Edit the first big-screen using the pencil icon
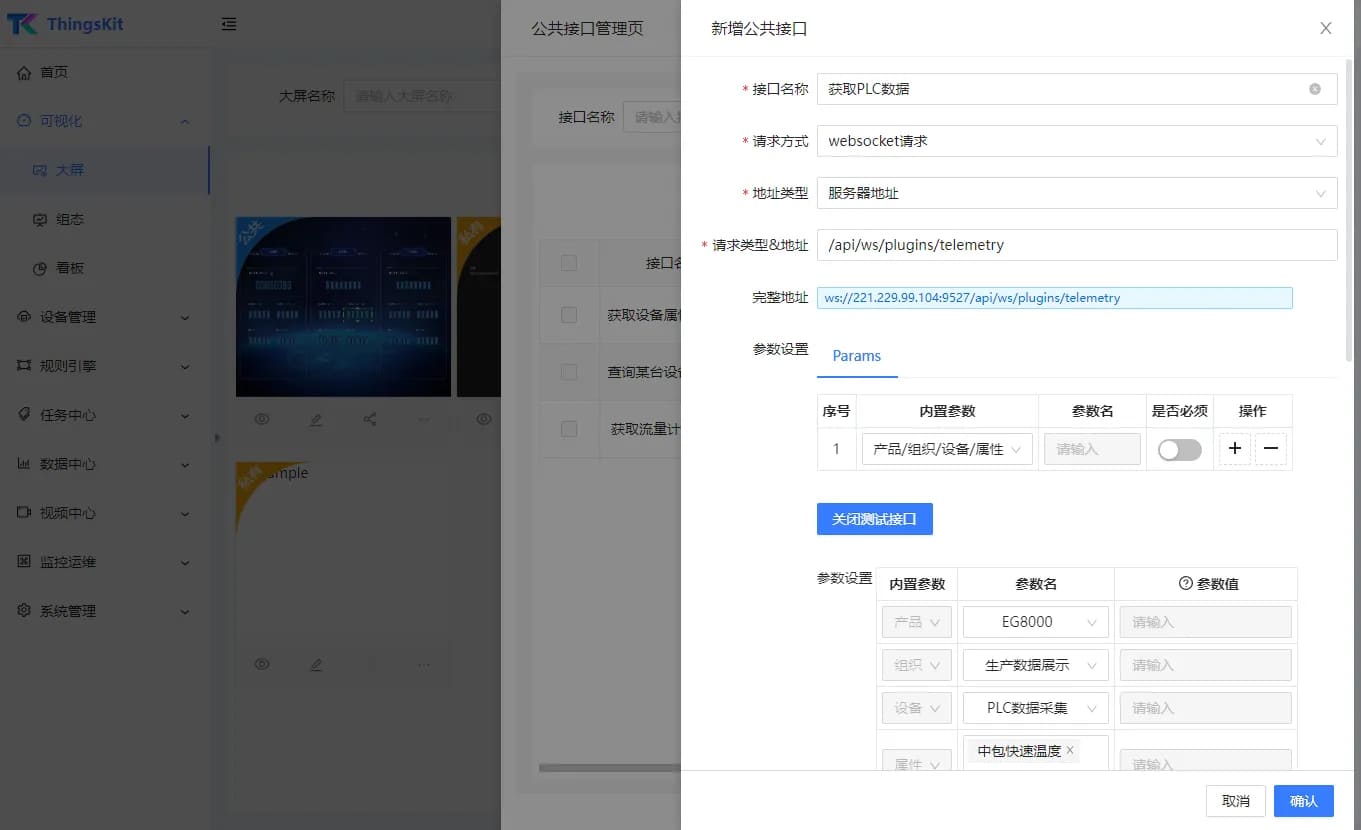1361x830 pixels. click(x=316, y=419)
